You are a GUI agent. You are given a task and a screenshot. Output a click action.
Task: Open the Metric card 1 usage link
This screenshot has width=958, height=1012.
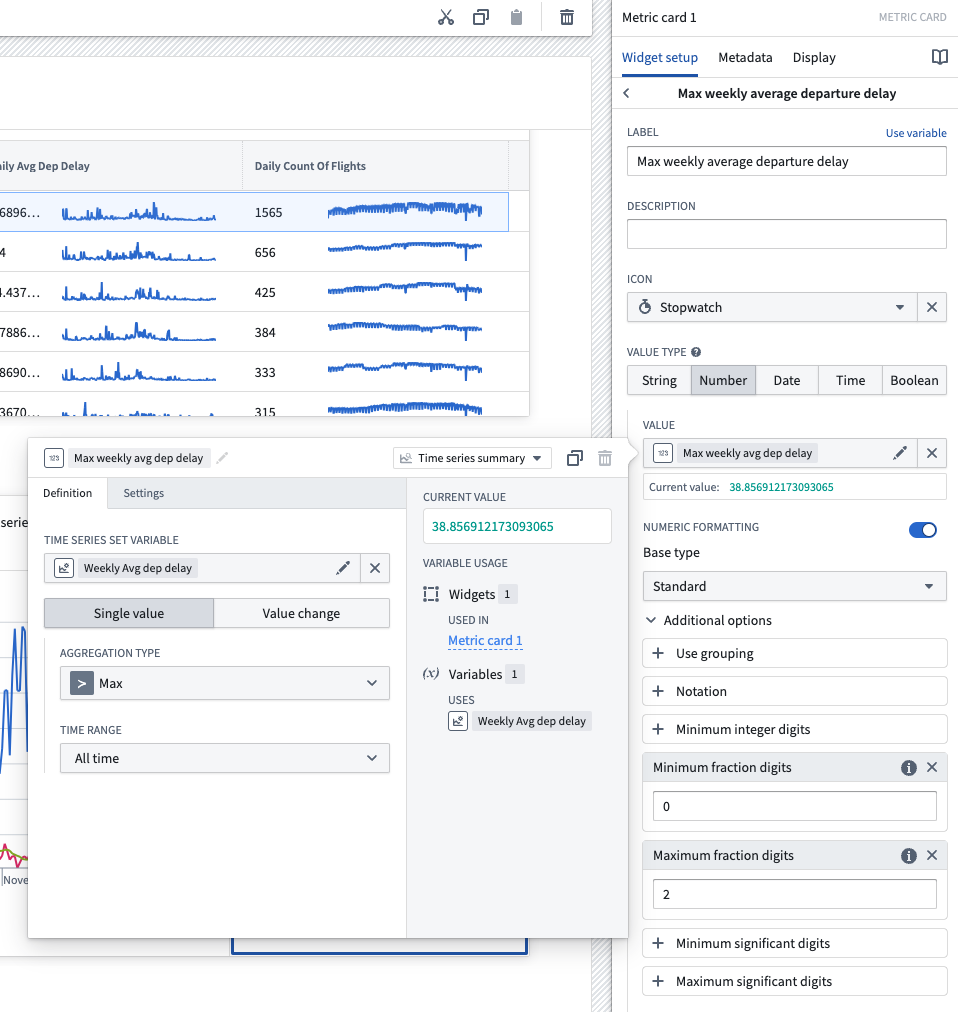(x=485, y=640)
